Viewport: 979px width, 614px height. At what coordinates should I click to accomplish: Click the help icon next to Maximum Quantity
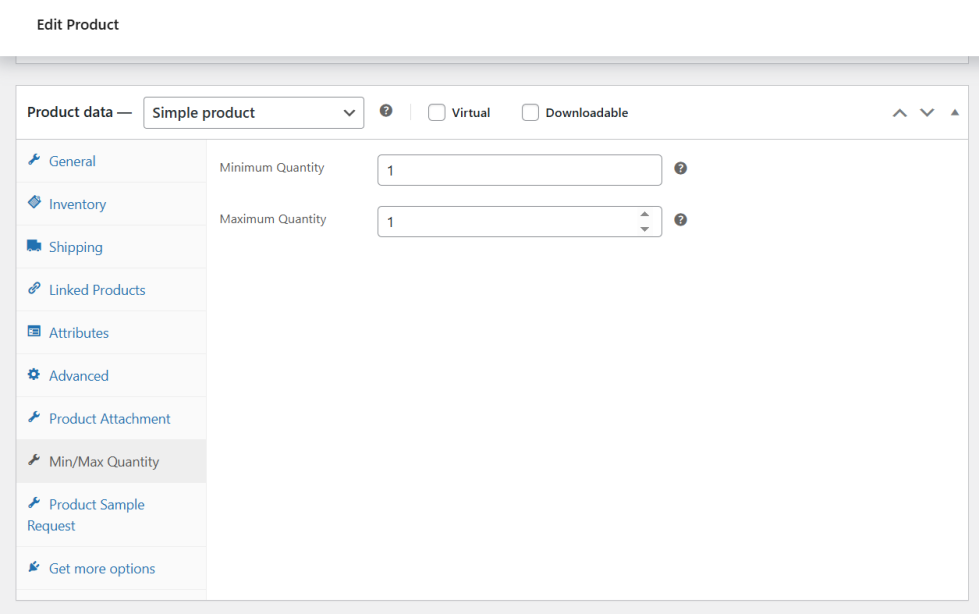(x=680, y=219)
